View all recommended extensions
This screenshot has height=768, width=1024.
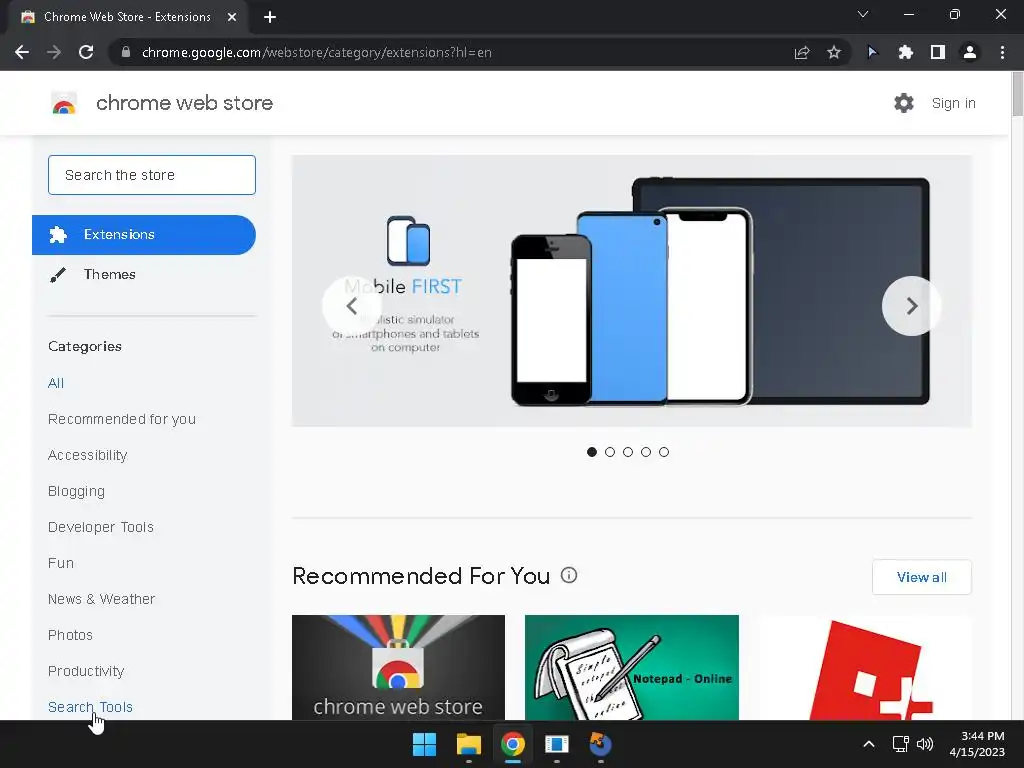(x=921, y=577)
